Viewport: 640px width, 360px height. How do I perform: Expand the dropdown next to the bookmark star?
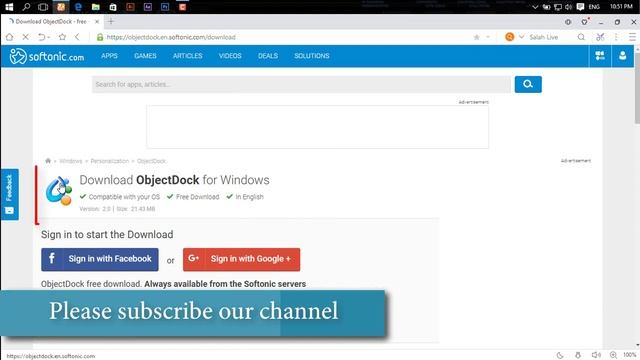[x=488, y=37]
